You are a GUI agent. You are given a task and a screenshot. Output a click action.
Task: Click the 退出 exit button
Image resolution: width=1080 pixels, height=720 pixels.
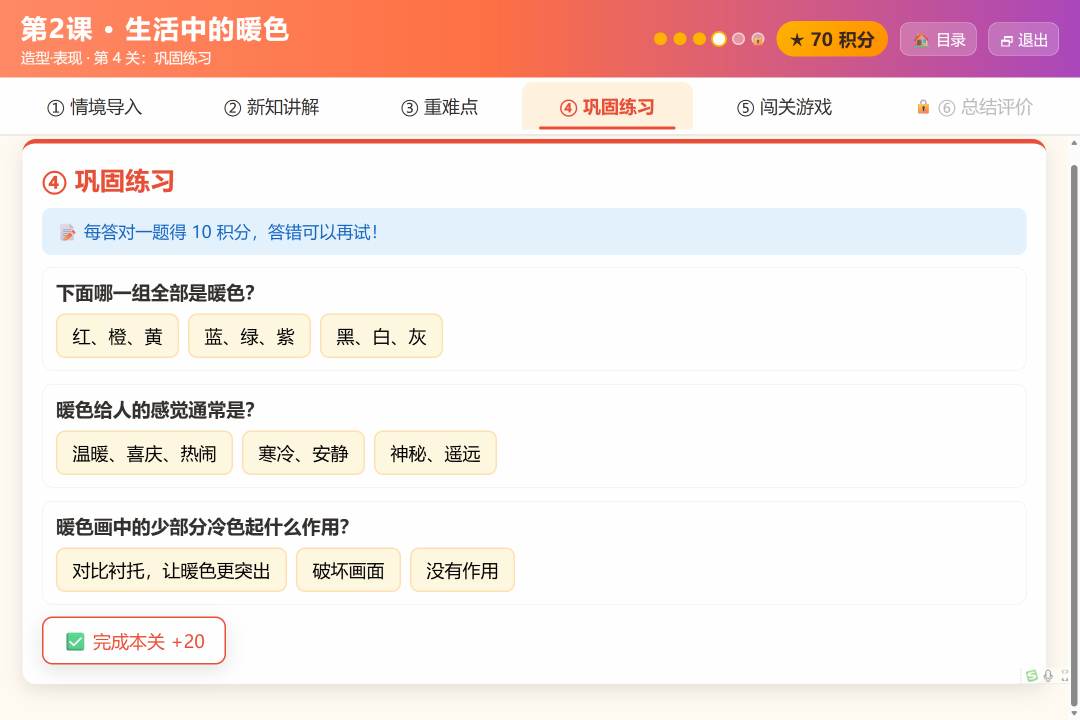point(1024,39)
